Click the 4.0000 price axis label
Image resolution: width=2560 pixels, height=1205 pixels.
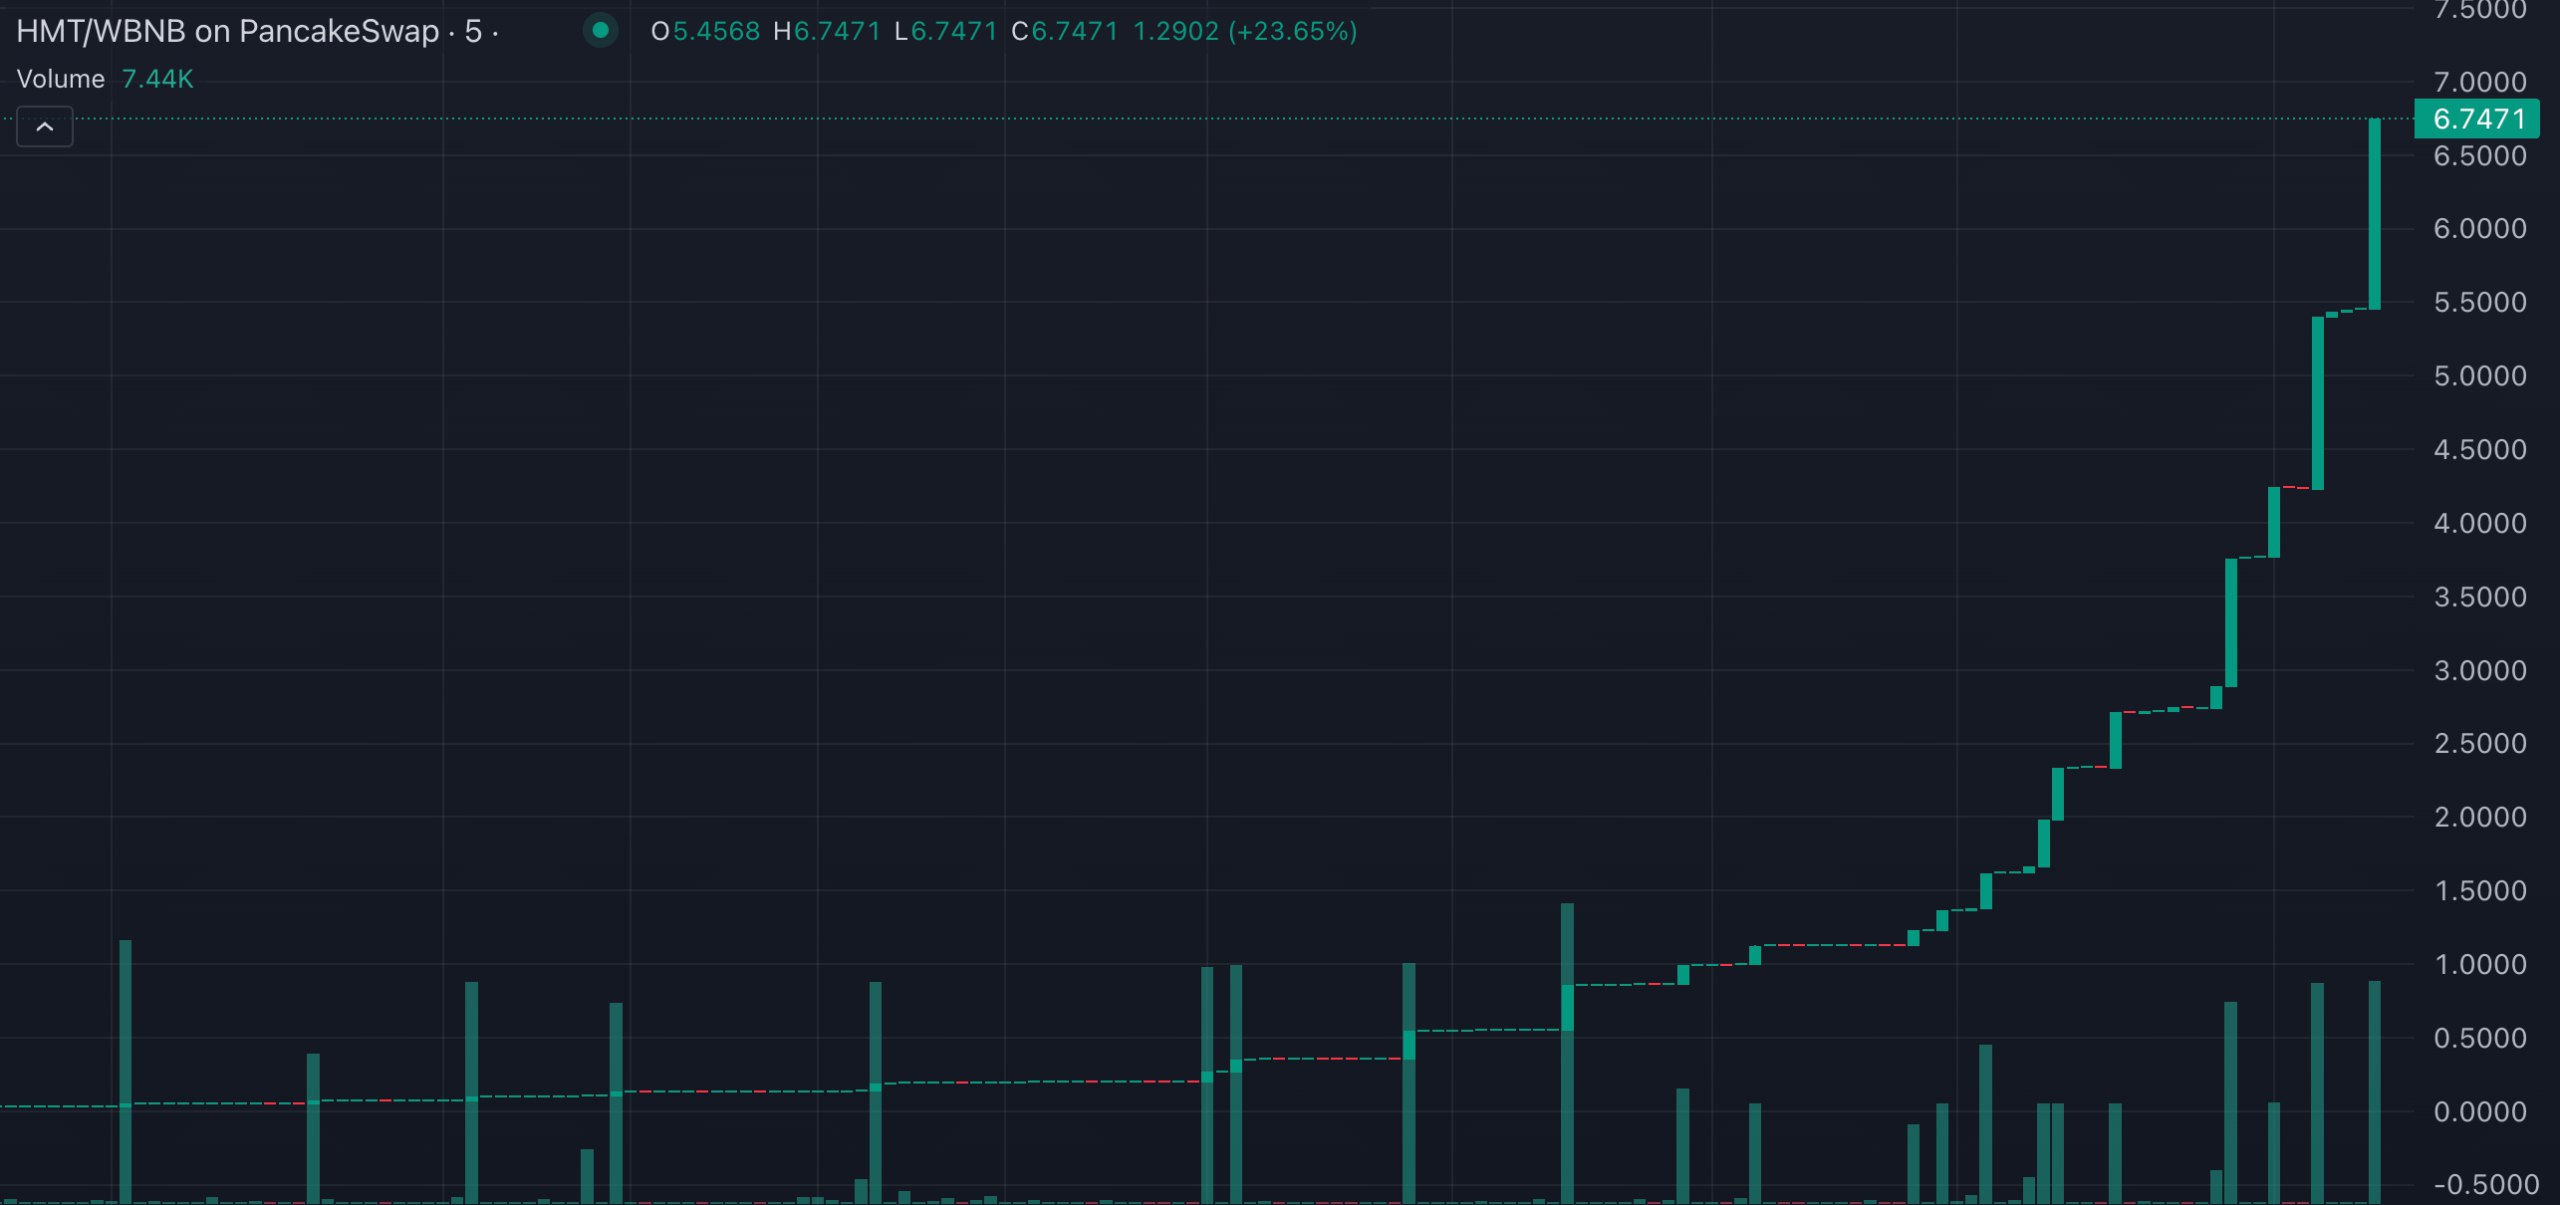pos(2480,523)
